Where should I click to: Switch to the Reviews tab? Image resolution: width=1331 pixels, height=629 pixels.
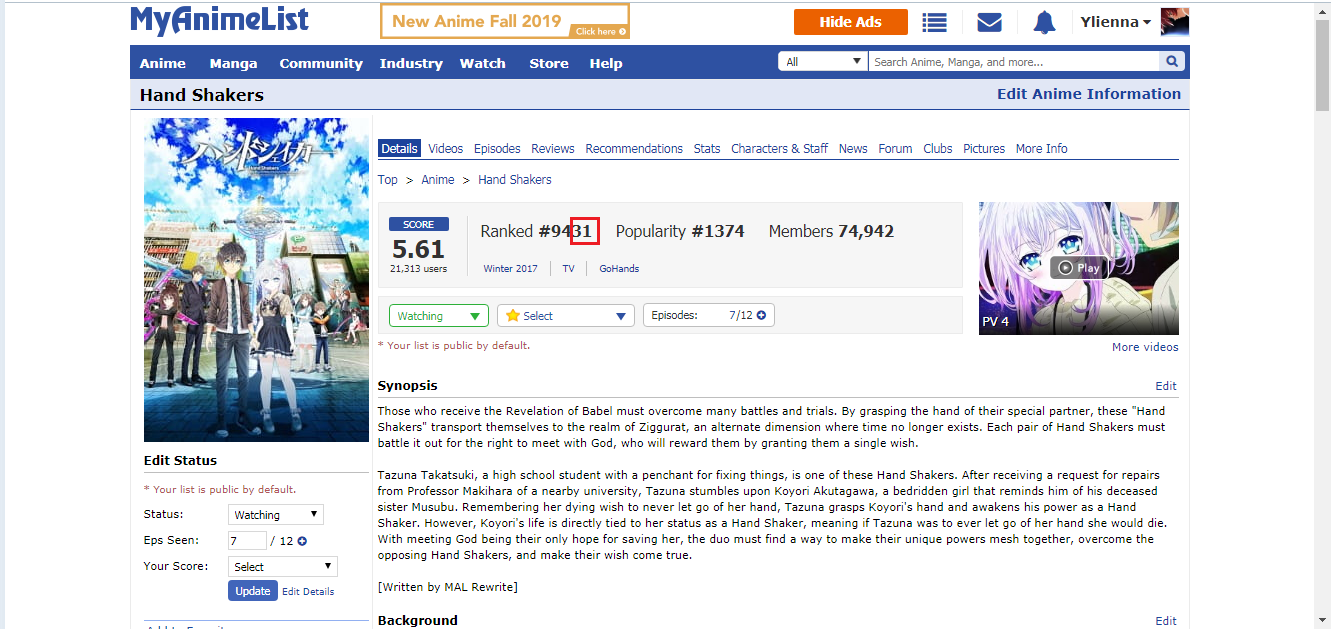tap(553, 148)
